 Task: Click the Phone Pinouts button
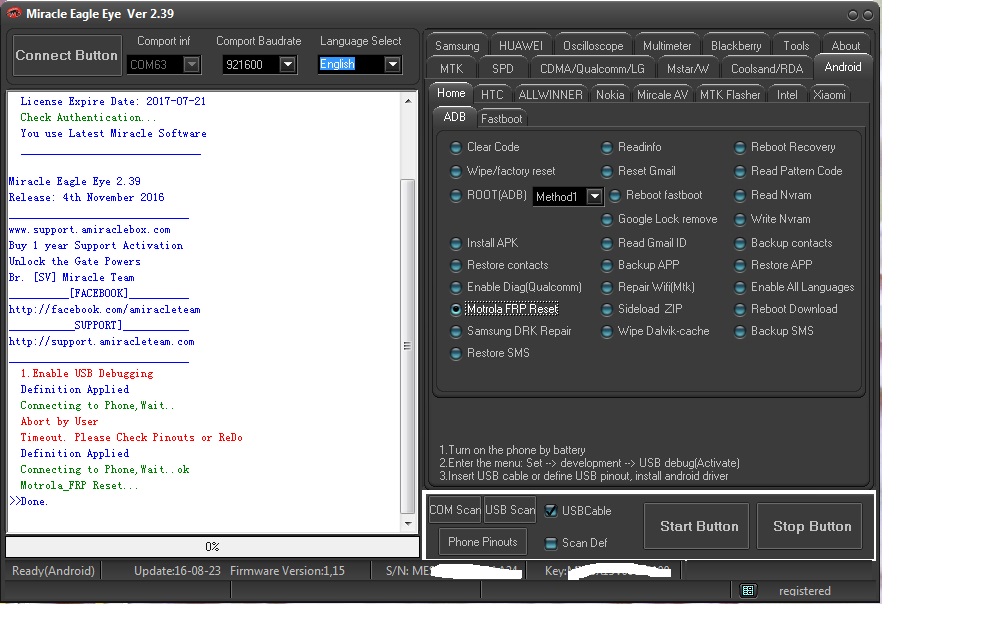tap(483, 542)
